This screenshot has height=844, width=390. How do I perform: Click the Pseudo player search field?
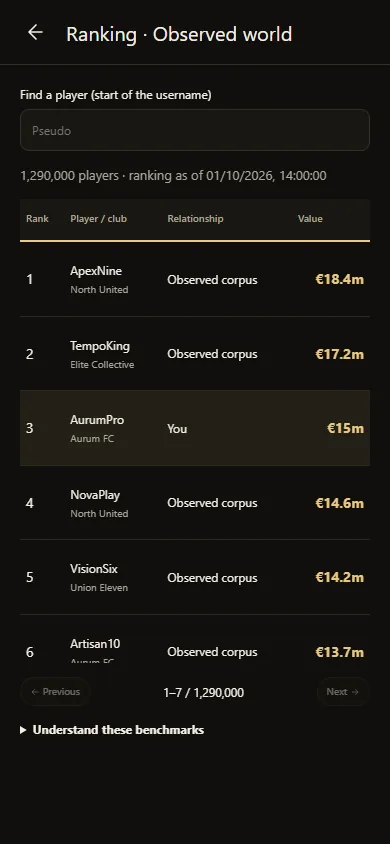click(195, 130)
